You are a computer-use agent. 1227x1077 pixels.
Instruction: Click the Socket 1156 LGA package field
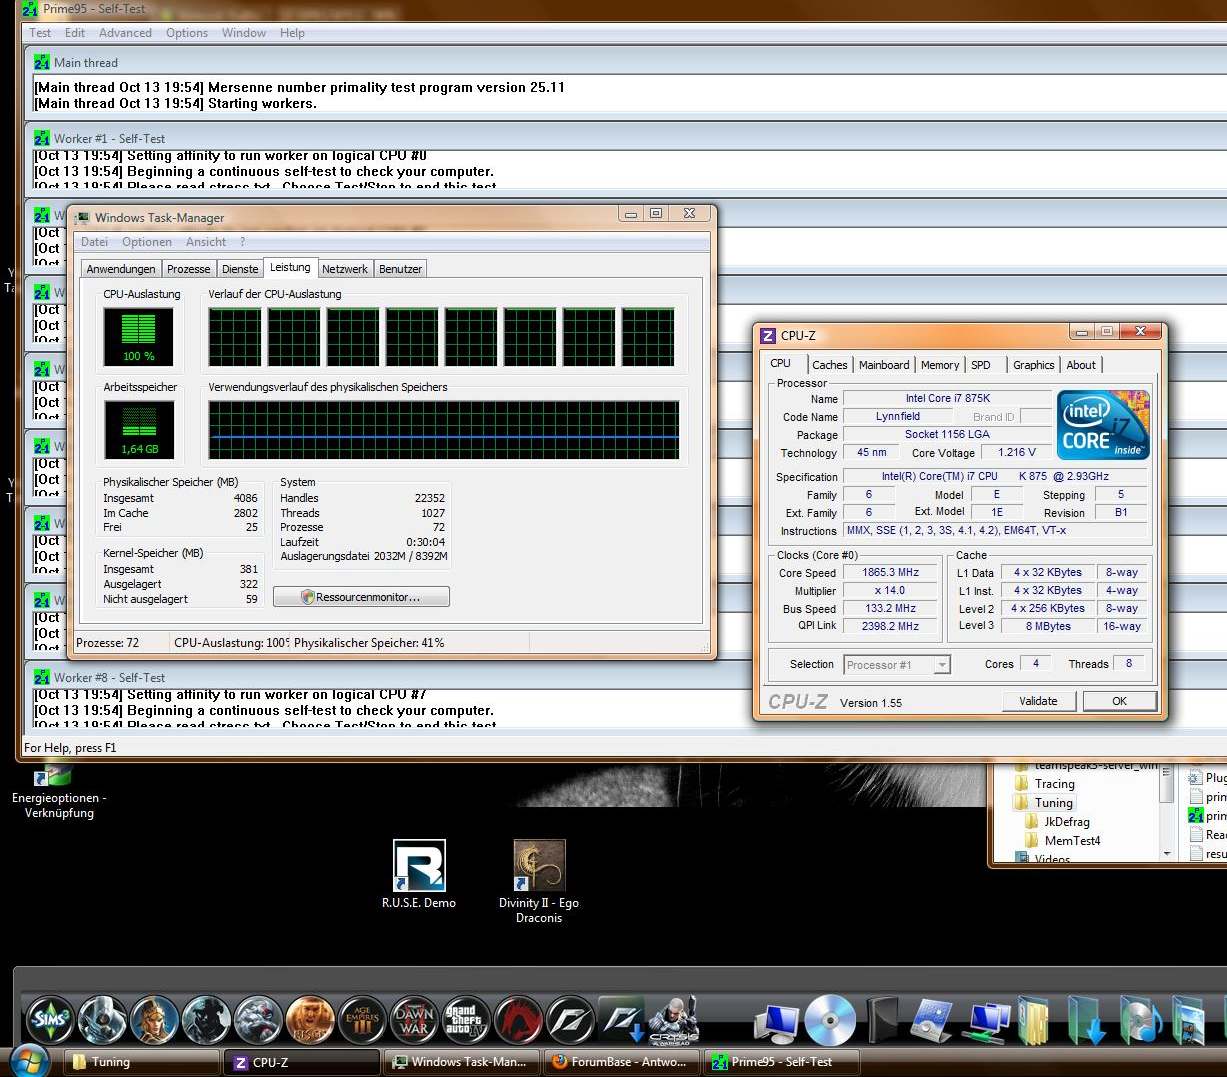(948, 434)
